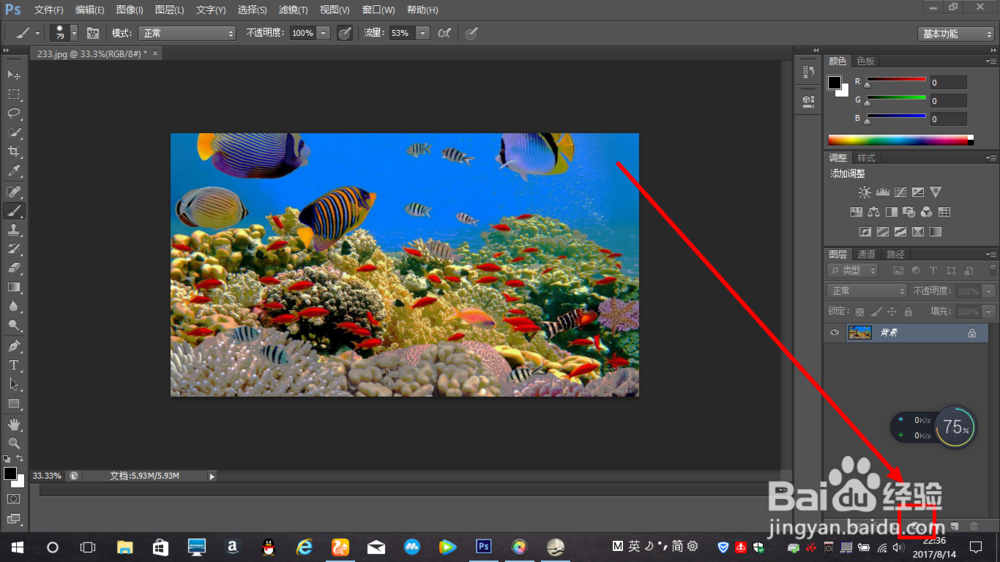Select the History Brush tool
The height and width of the screenshot is (562, 1000).
(13, 249)
